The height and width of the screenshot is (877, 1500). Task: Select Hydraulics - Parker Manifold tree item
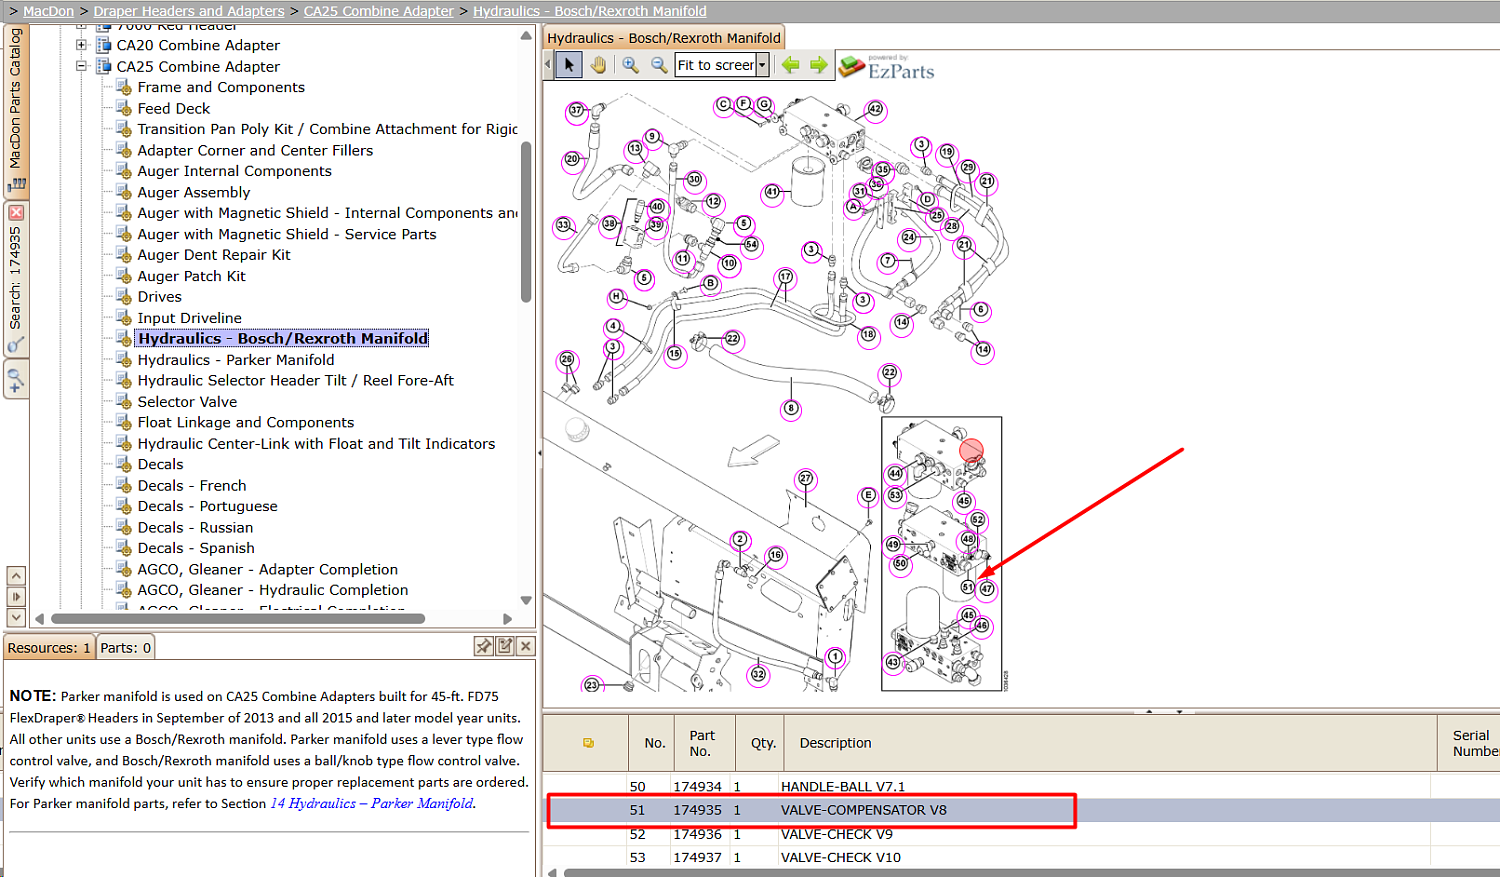236,359
